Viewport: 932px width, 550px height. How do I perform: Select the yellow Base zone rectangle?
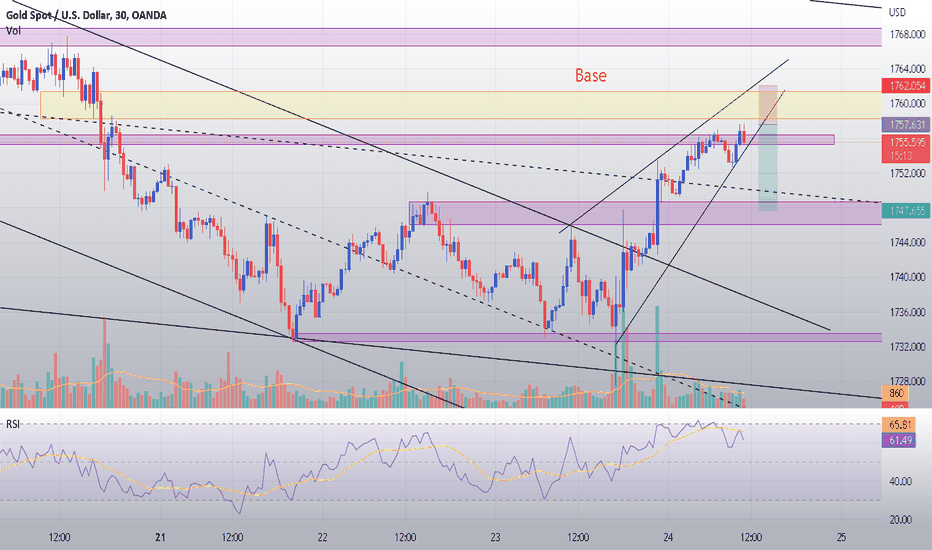[x=461, y=105]
